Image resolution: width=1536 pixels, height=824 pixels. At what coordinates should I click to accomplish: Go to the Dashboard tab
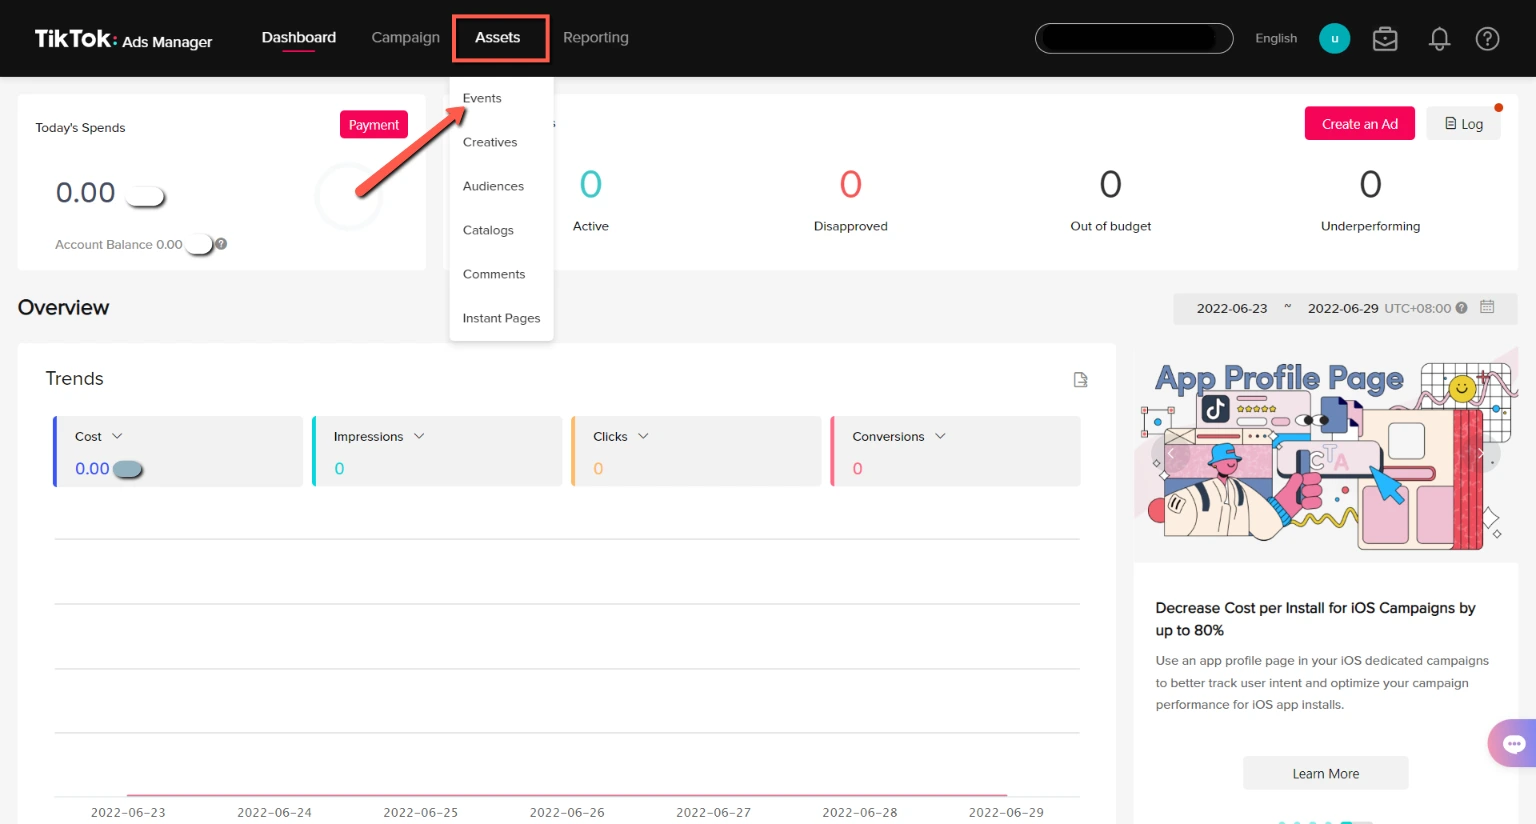pos(299,38)
